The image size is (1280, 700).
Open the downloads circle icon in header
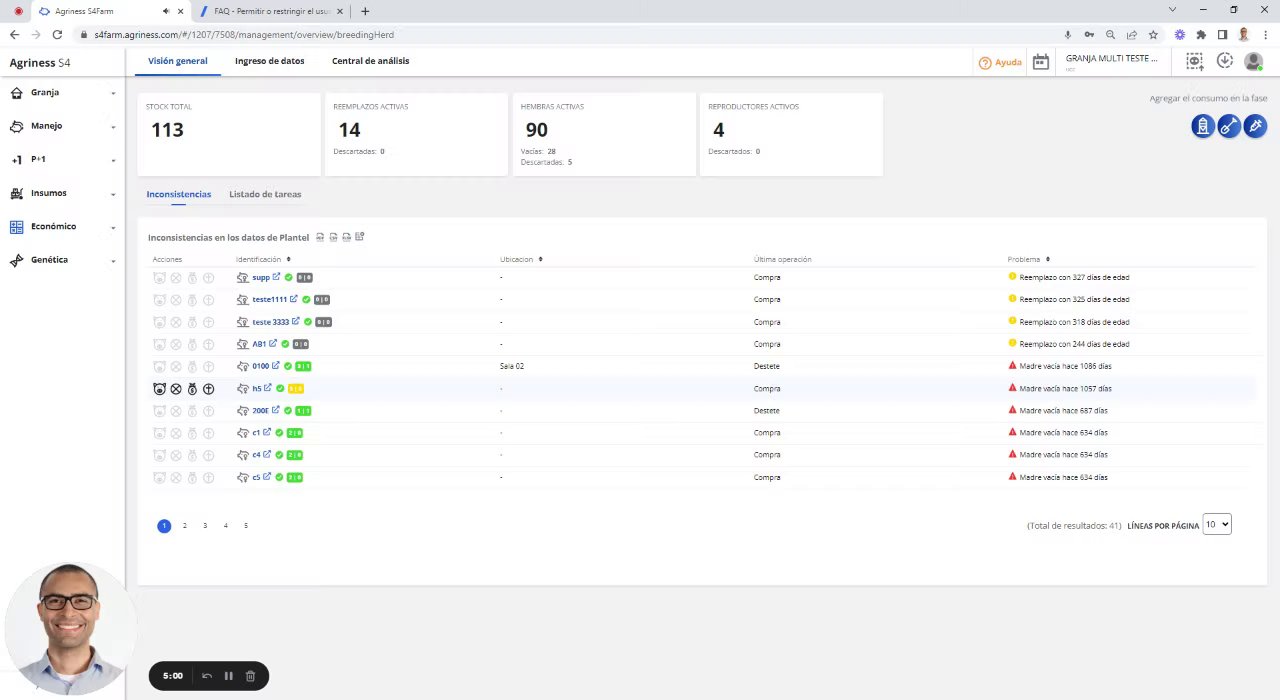[x=1224, y=61]
